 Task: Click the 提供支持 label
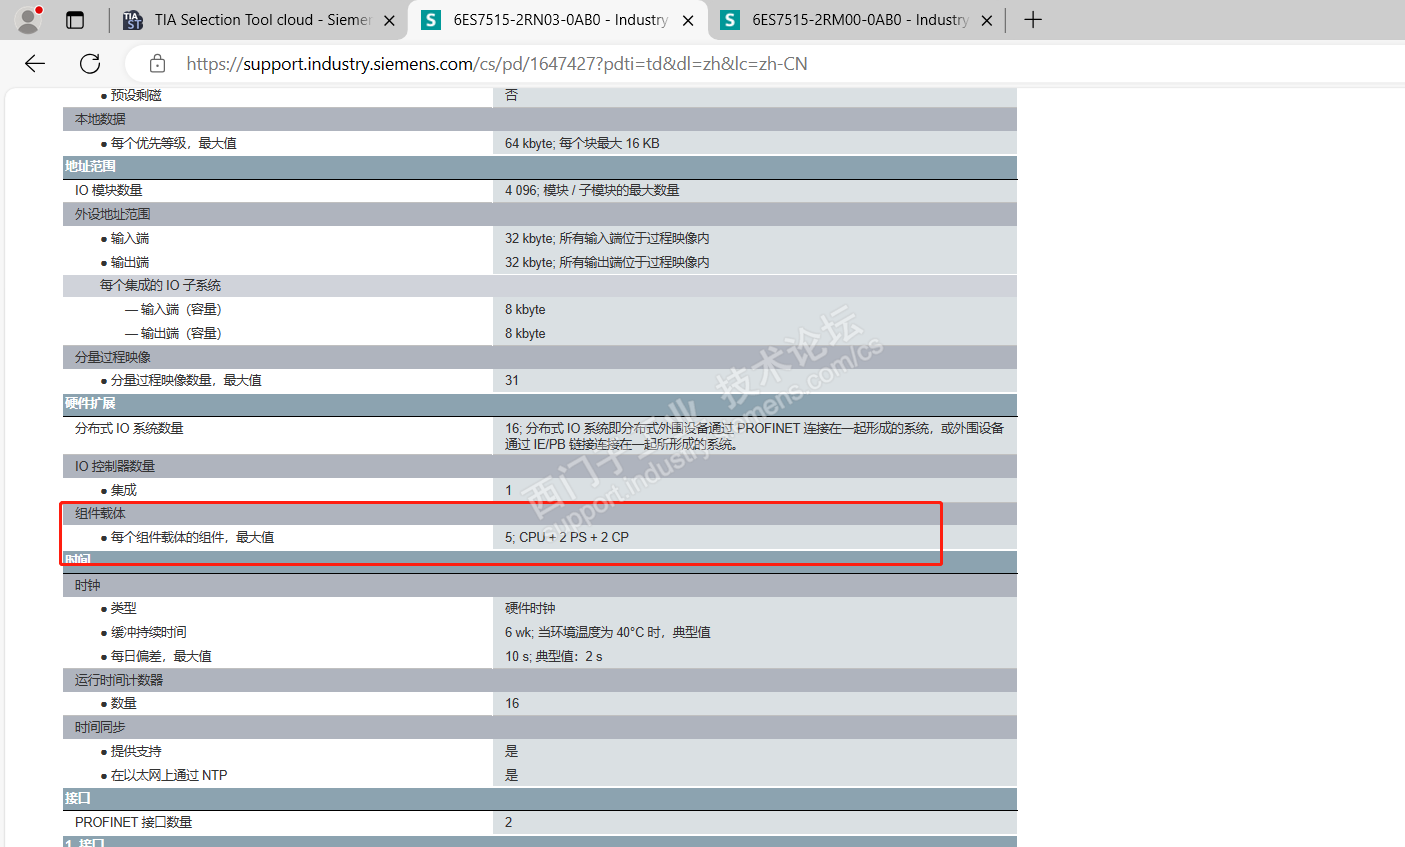[x=136, y=752]
